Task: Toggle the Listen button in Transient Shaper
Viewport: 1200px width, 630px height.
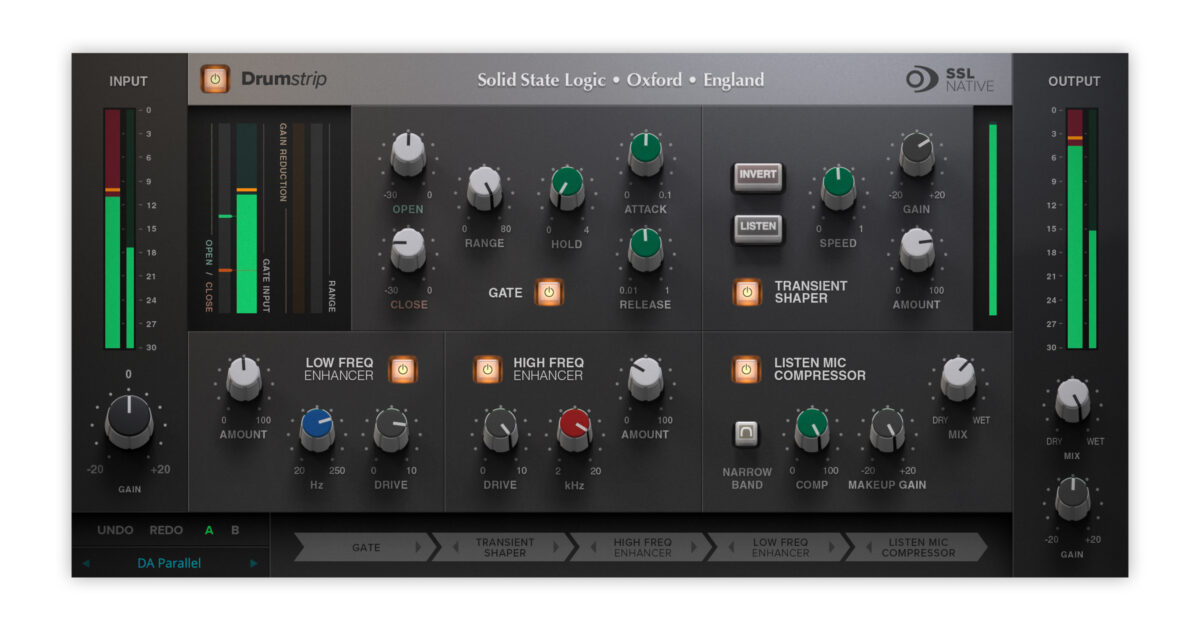Action: coord(757,227)
